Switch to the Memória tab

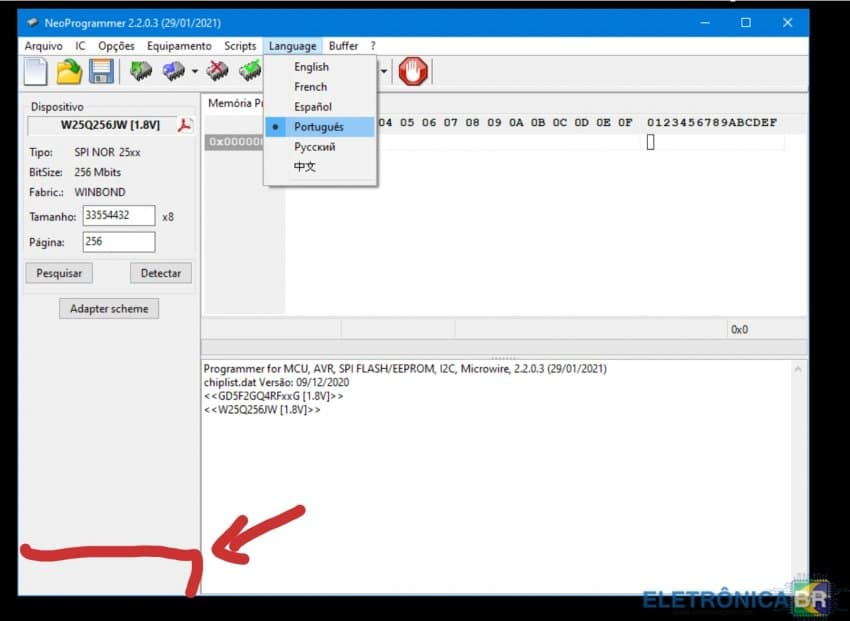click(x=234, y=104)
